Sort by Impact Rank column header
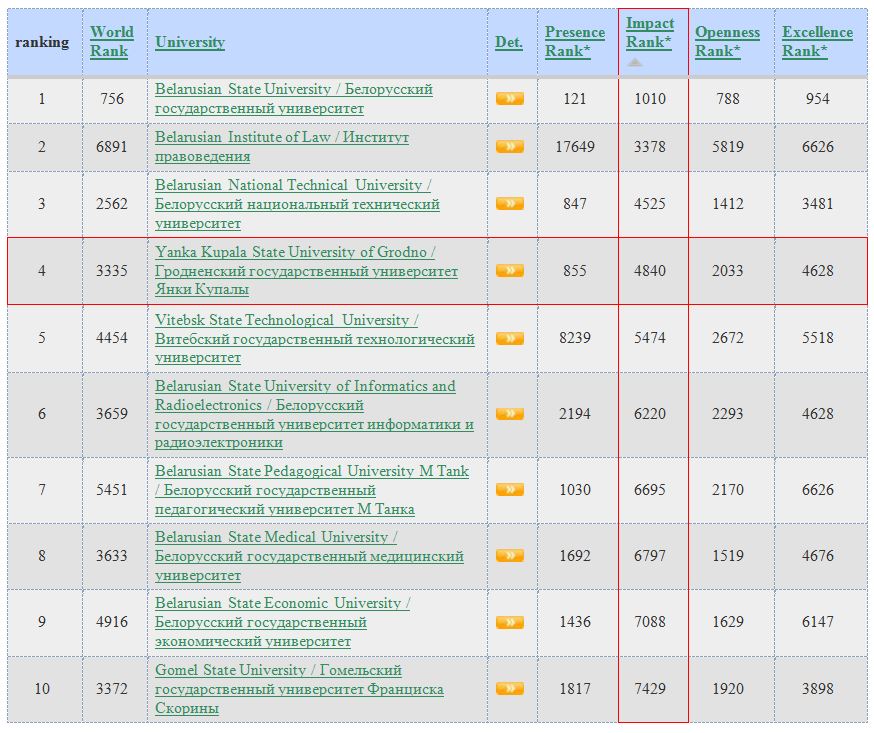 650,32
